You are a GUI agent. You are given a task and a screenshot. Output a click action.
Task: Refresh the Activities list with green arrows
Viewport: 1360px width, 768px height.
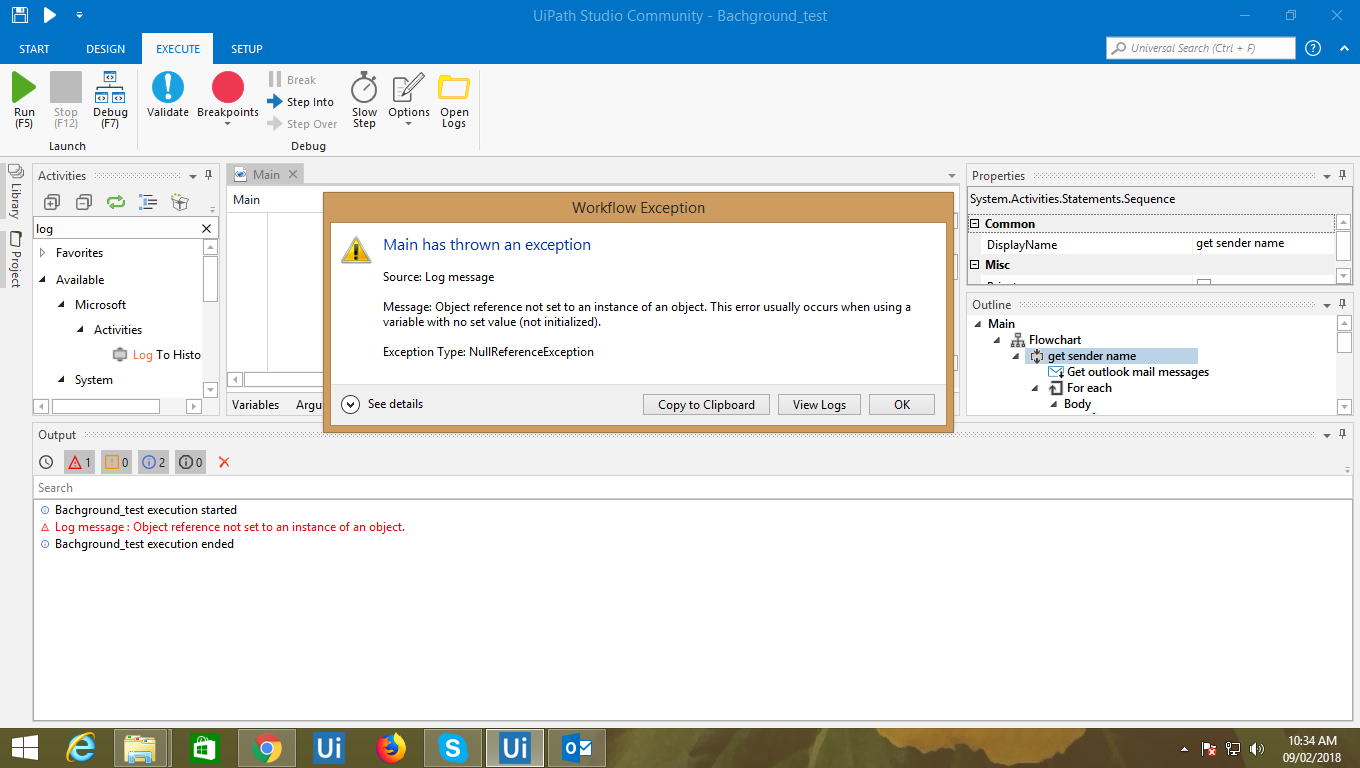[116, 202]
